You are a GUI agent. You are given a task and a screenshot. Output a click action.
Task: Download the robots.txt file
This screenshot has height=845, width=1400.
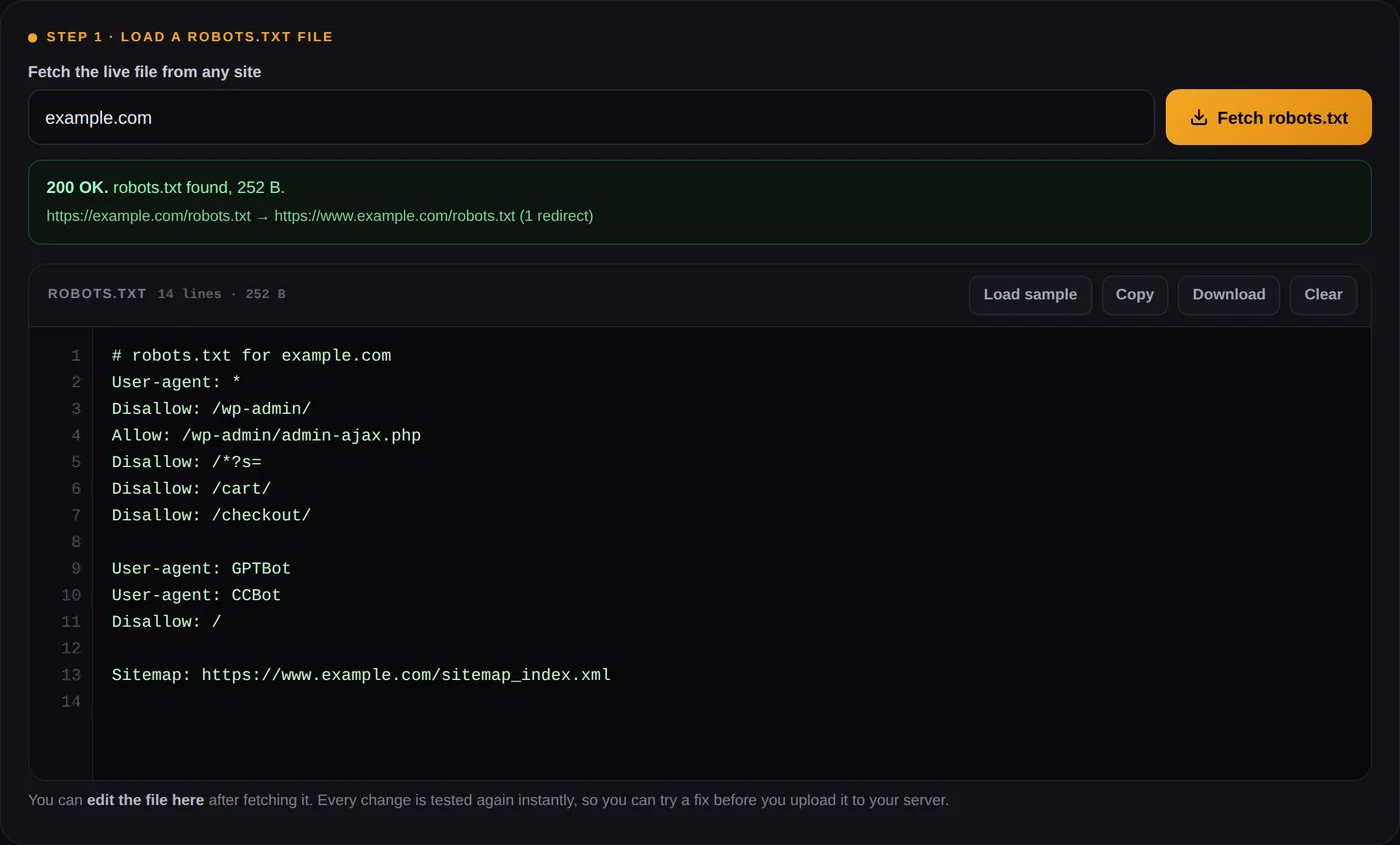point(1228,295)
